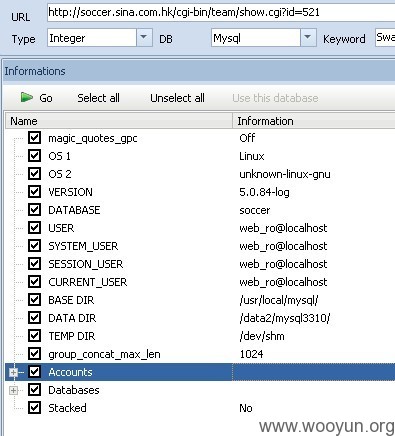Toggle the VERSION checkbox
Image resolution: width=395 pixels, height=436 pixels.
coord(34,192)
